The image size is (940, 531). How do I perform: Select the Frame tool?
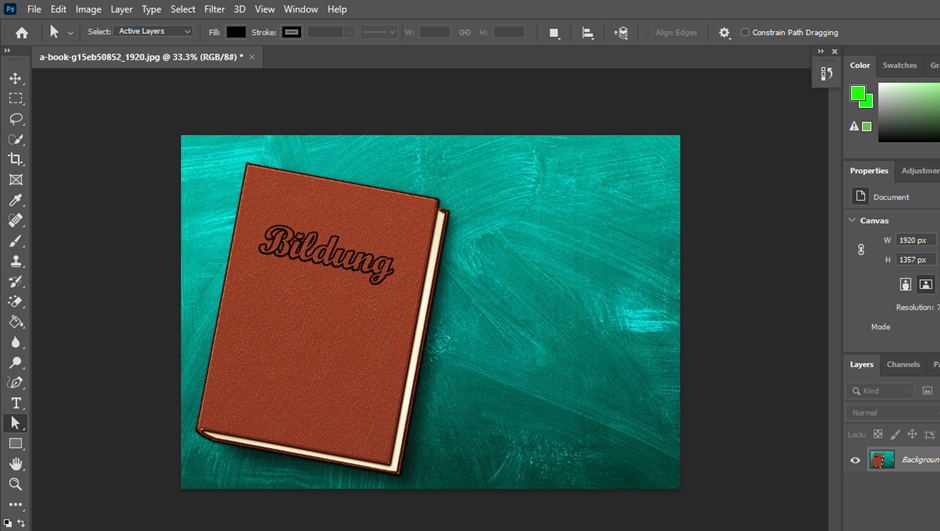tap(16, 180)
